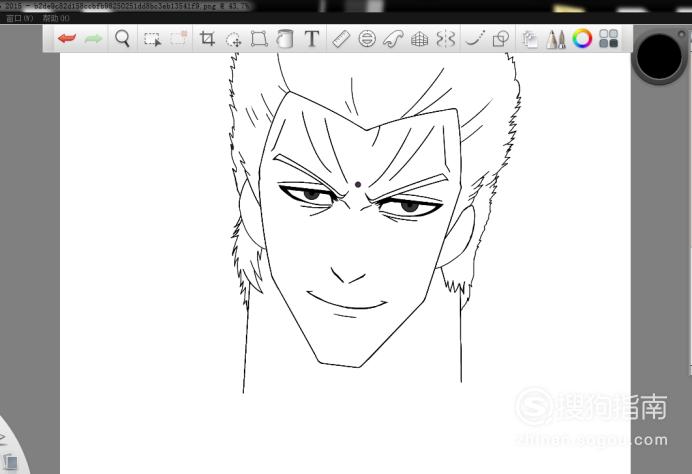This screenshot has height=474, width=692.
Task: Open the corner lagoon menu
Action: tap(11, 448)
